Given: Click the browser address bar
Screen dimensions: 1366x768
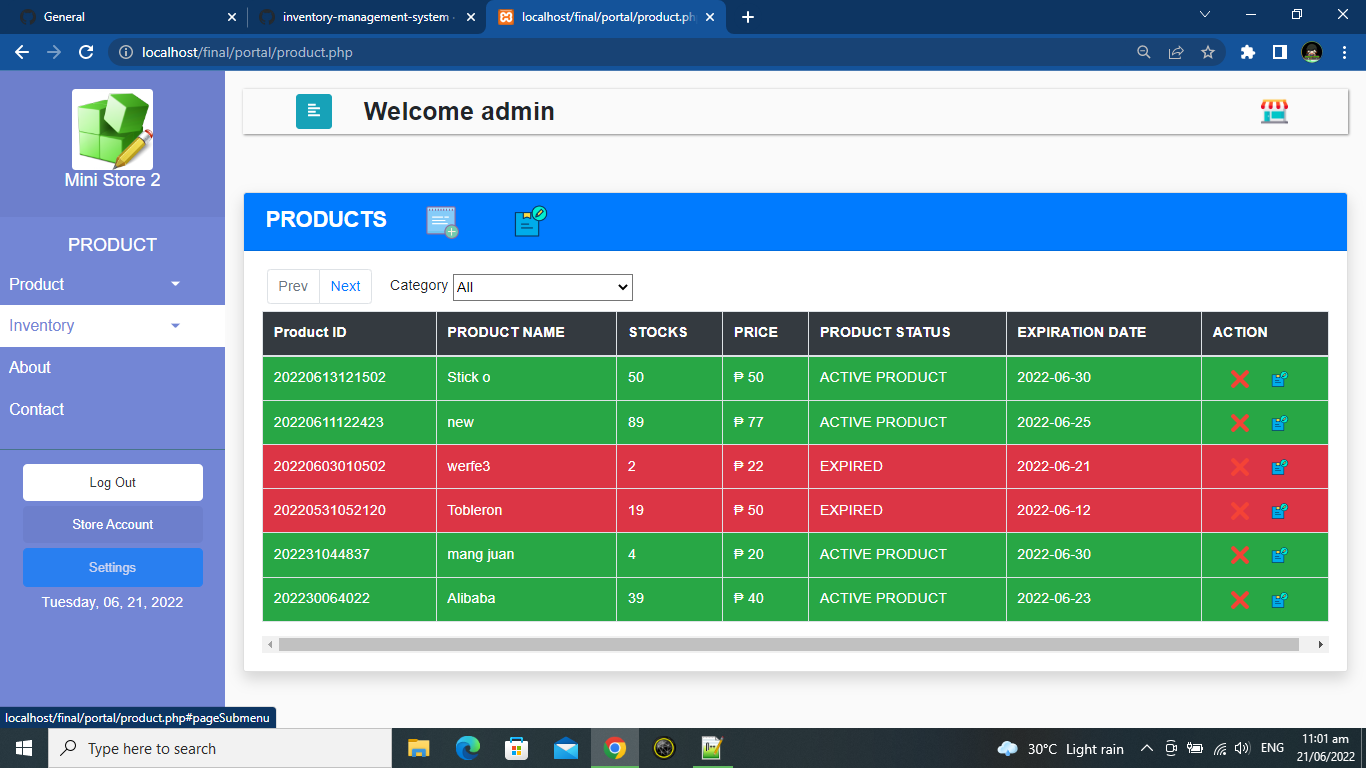Looking at the screenshot, I should 620,52.
